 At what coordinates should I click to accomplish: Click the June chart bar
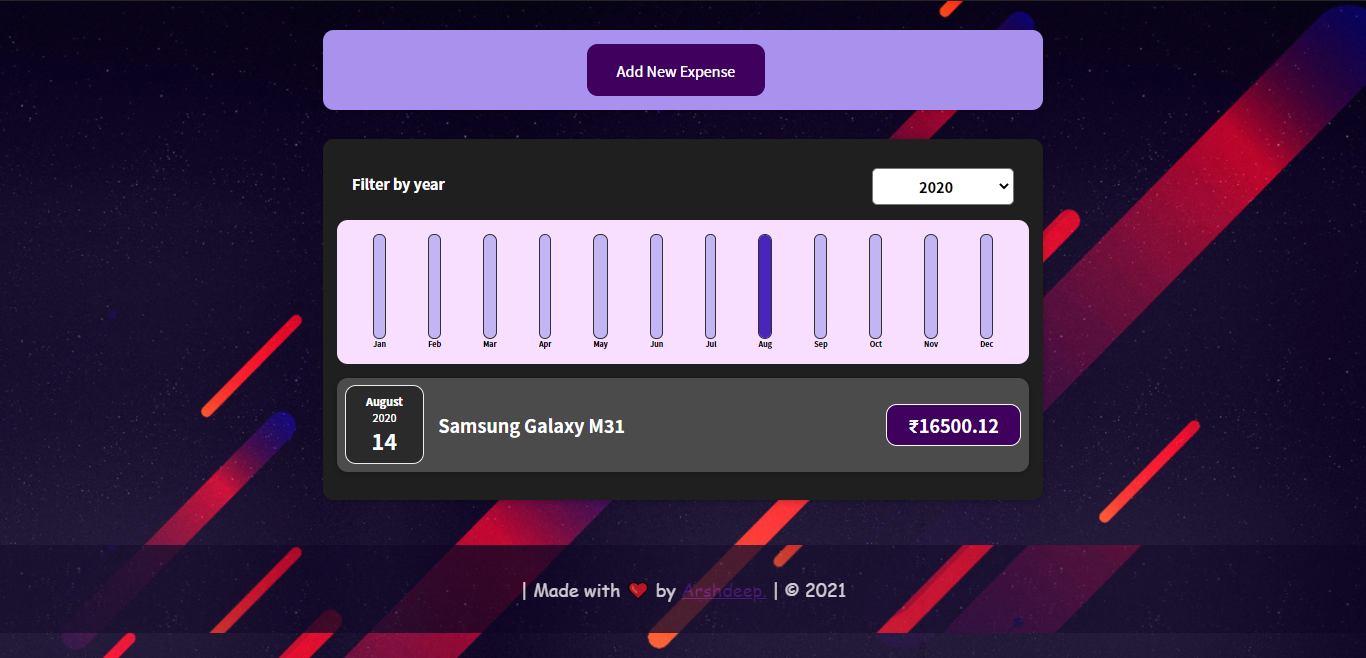pyautogui.click(x=656, y=286)
